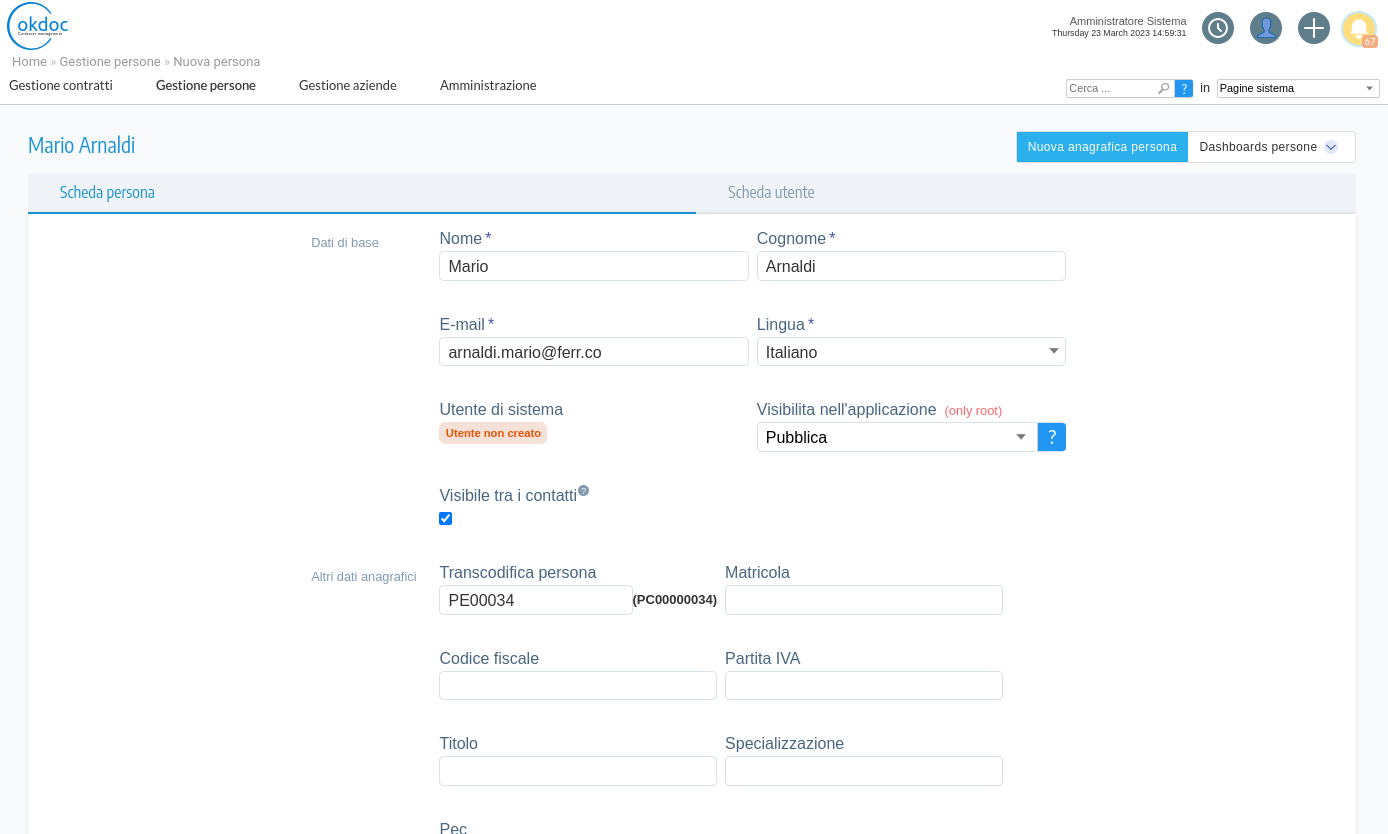Open the Amministrazione menu
Viewport: 1388px width, 834px height.
point(488,86)
